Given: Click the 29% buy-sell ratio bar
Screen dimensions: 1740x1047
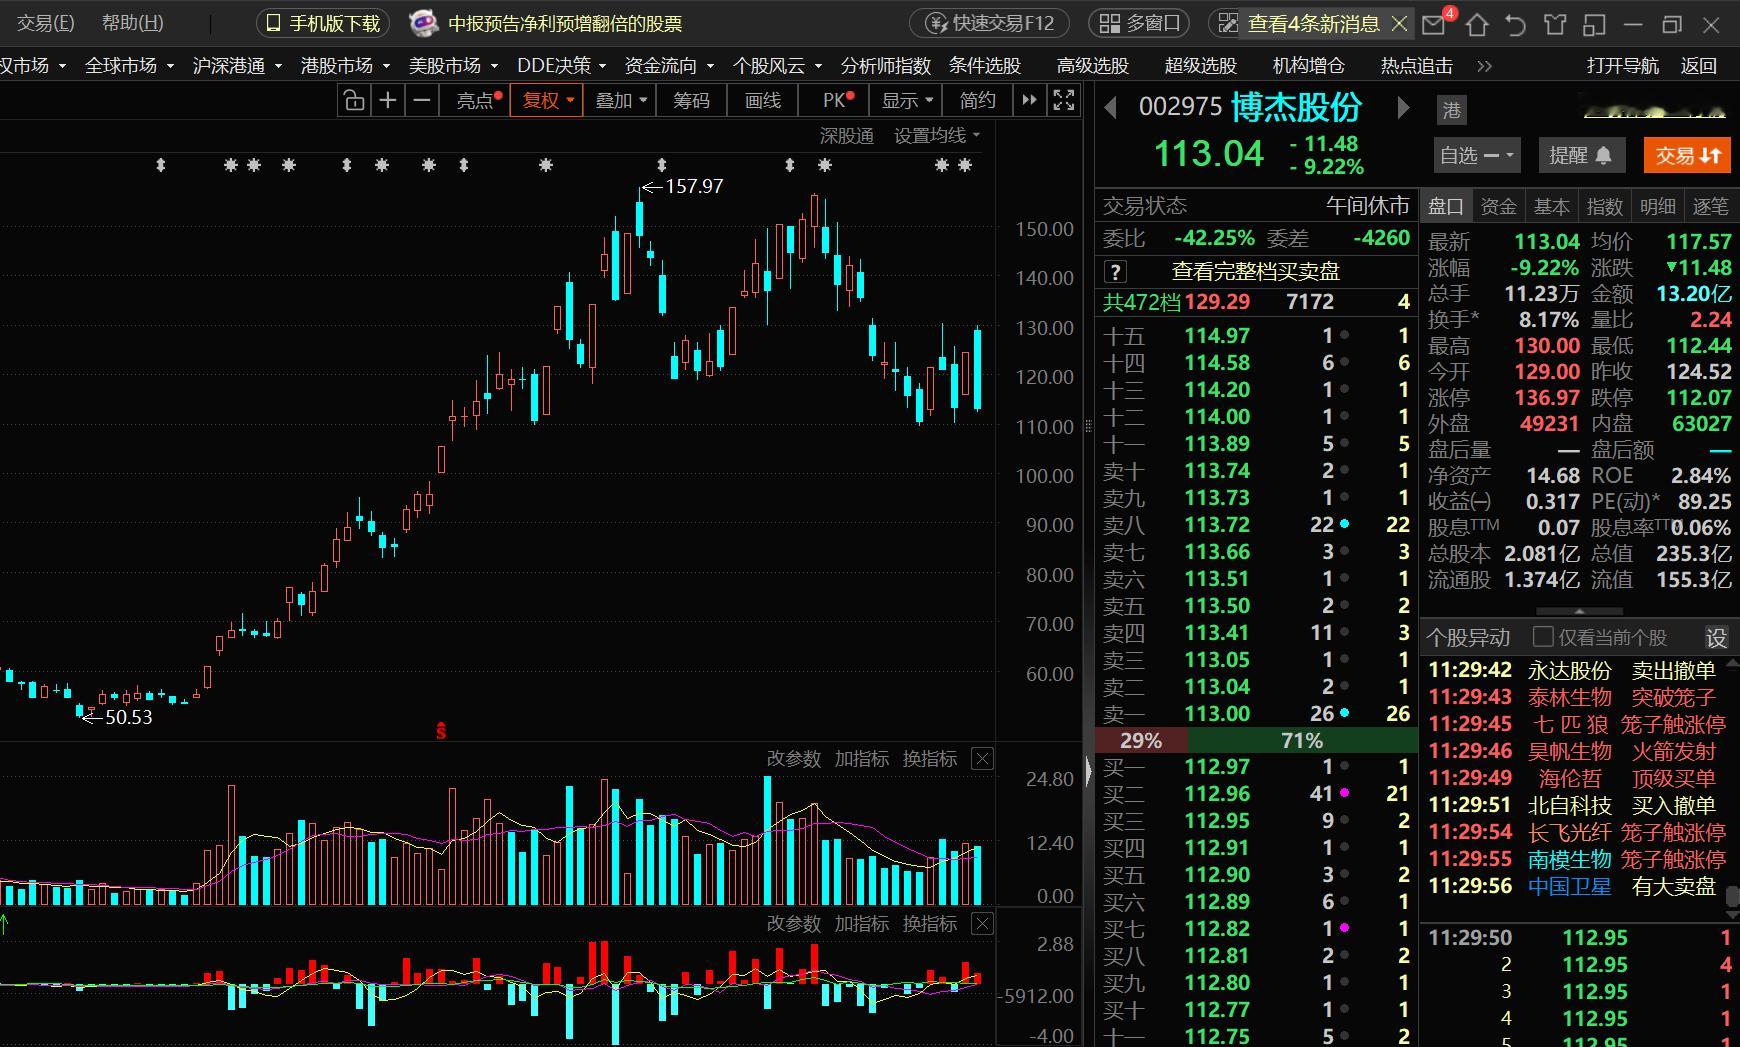Looking at the screenshot, I should 1141,740.
